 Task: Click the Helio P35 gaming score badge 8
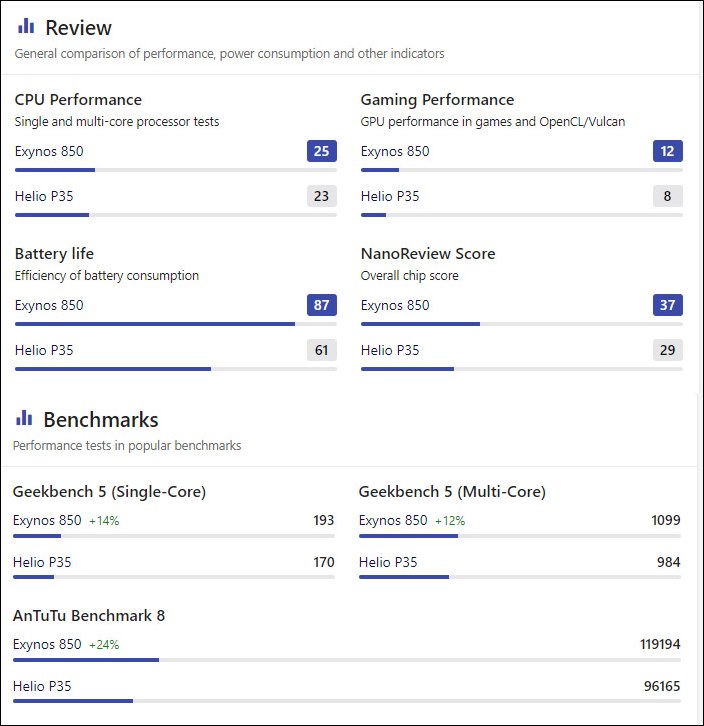coord(667,196)
